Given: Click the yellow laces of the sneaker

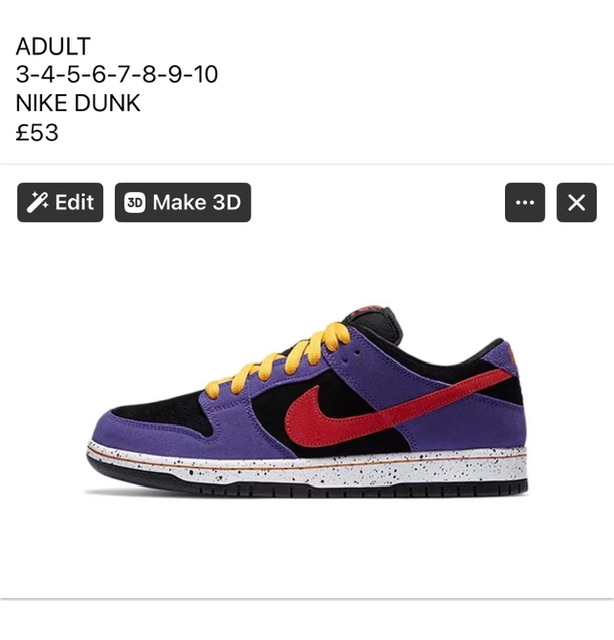Looking at the screenshot, I should 278,361.
